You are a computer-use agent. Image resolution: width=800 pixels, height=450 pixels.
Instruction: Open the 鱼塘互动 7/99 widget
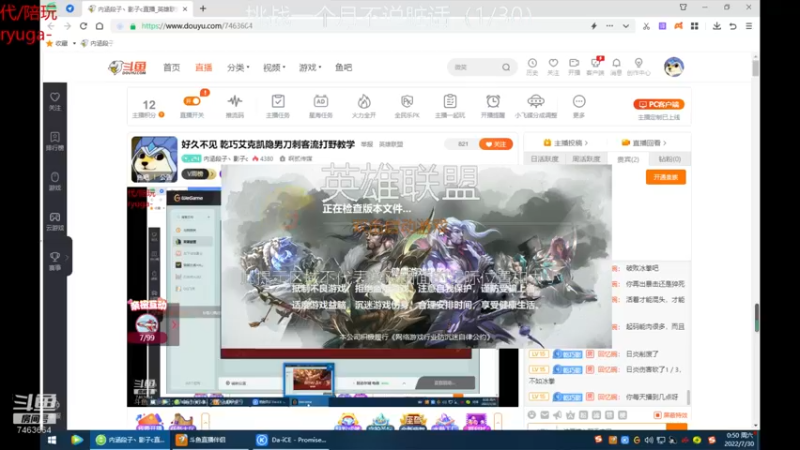[147, 321]
